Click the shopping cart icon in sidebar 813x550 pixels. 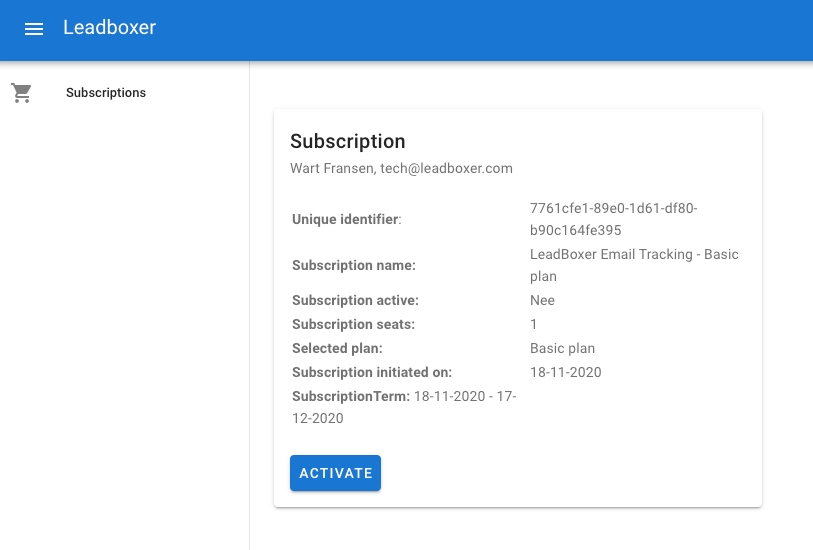[21, 93]
